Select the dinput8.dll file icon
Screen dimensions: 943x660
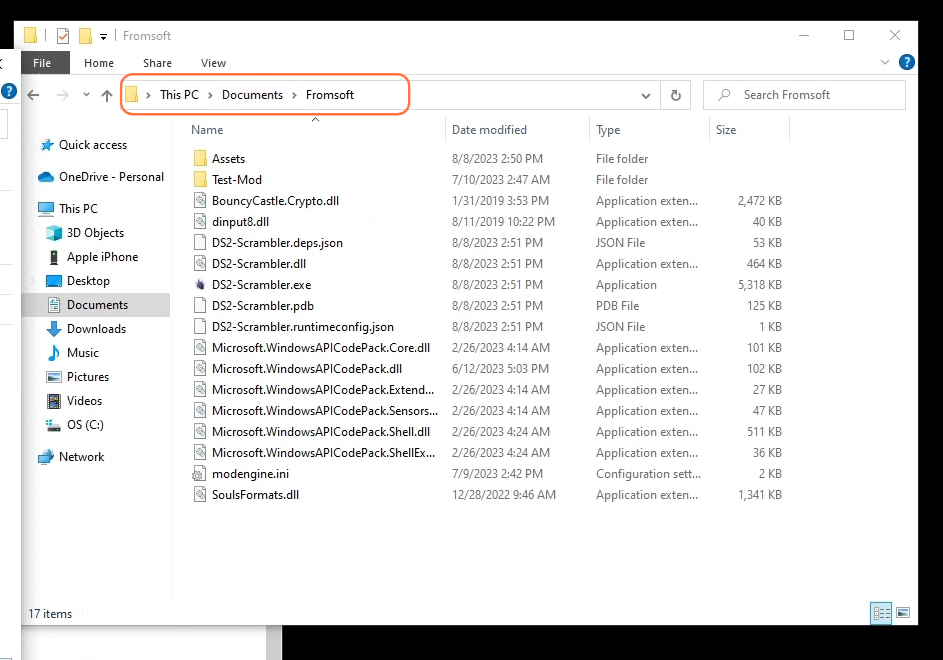click(x=200, y=222)
